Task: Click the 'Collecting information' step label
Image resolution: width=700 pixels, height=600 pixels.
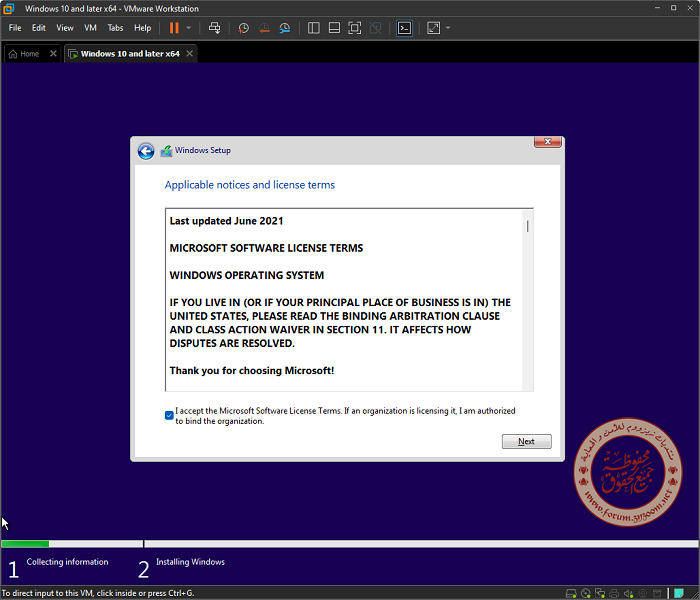Action: point(67,562)
